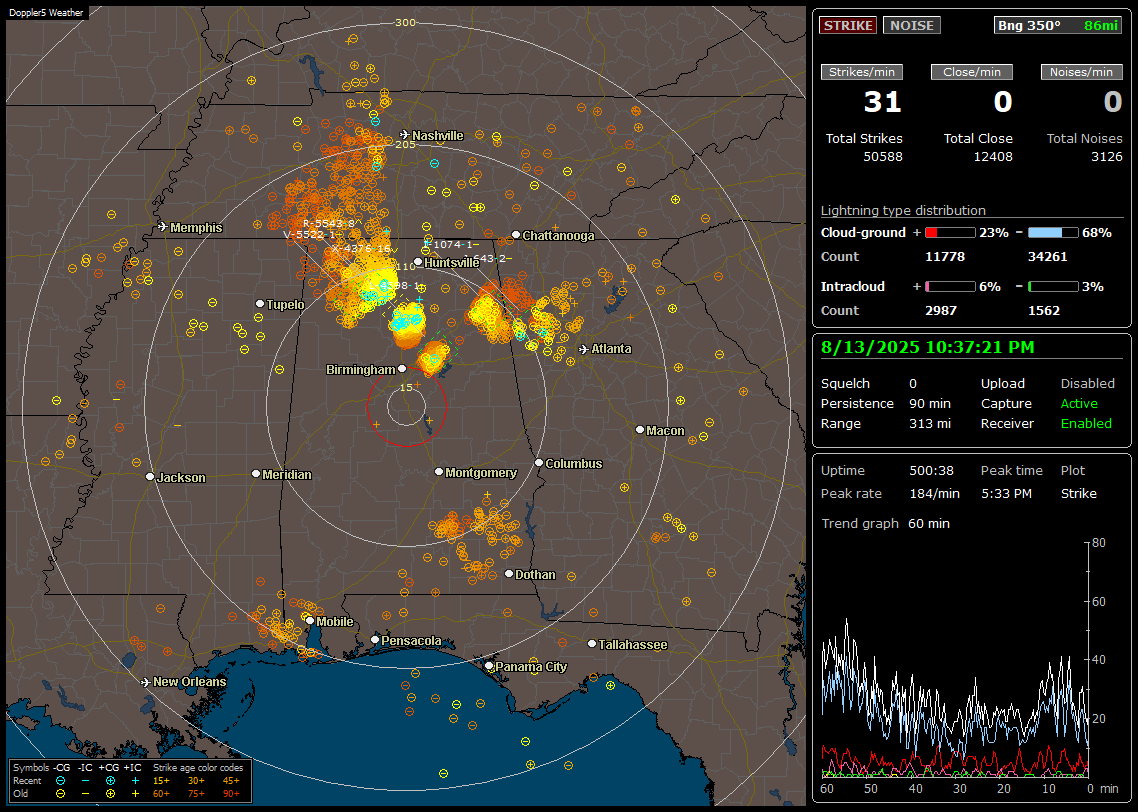Click the cloud-ground positive count 11778
The image size is (1138, 812).
(945, 257)
